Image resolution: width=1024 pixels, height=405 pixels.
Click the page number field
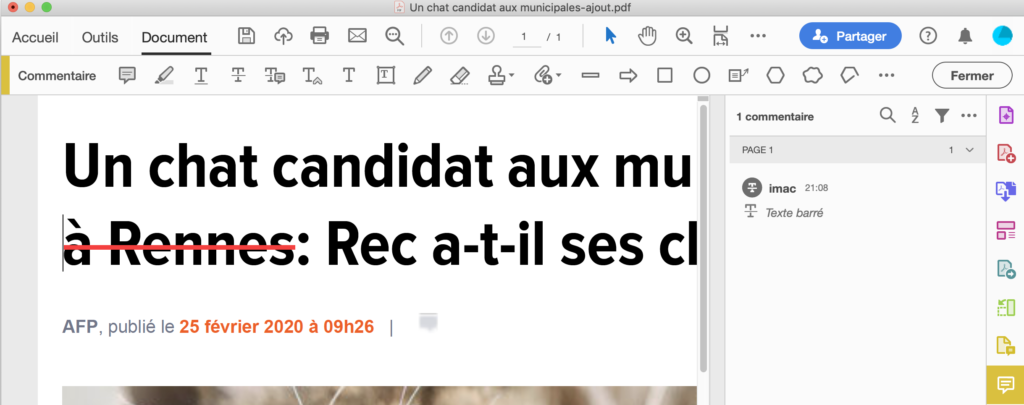point(526,37)
